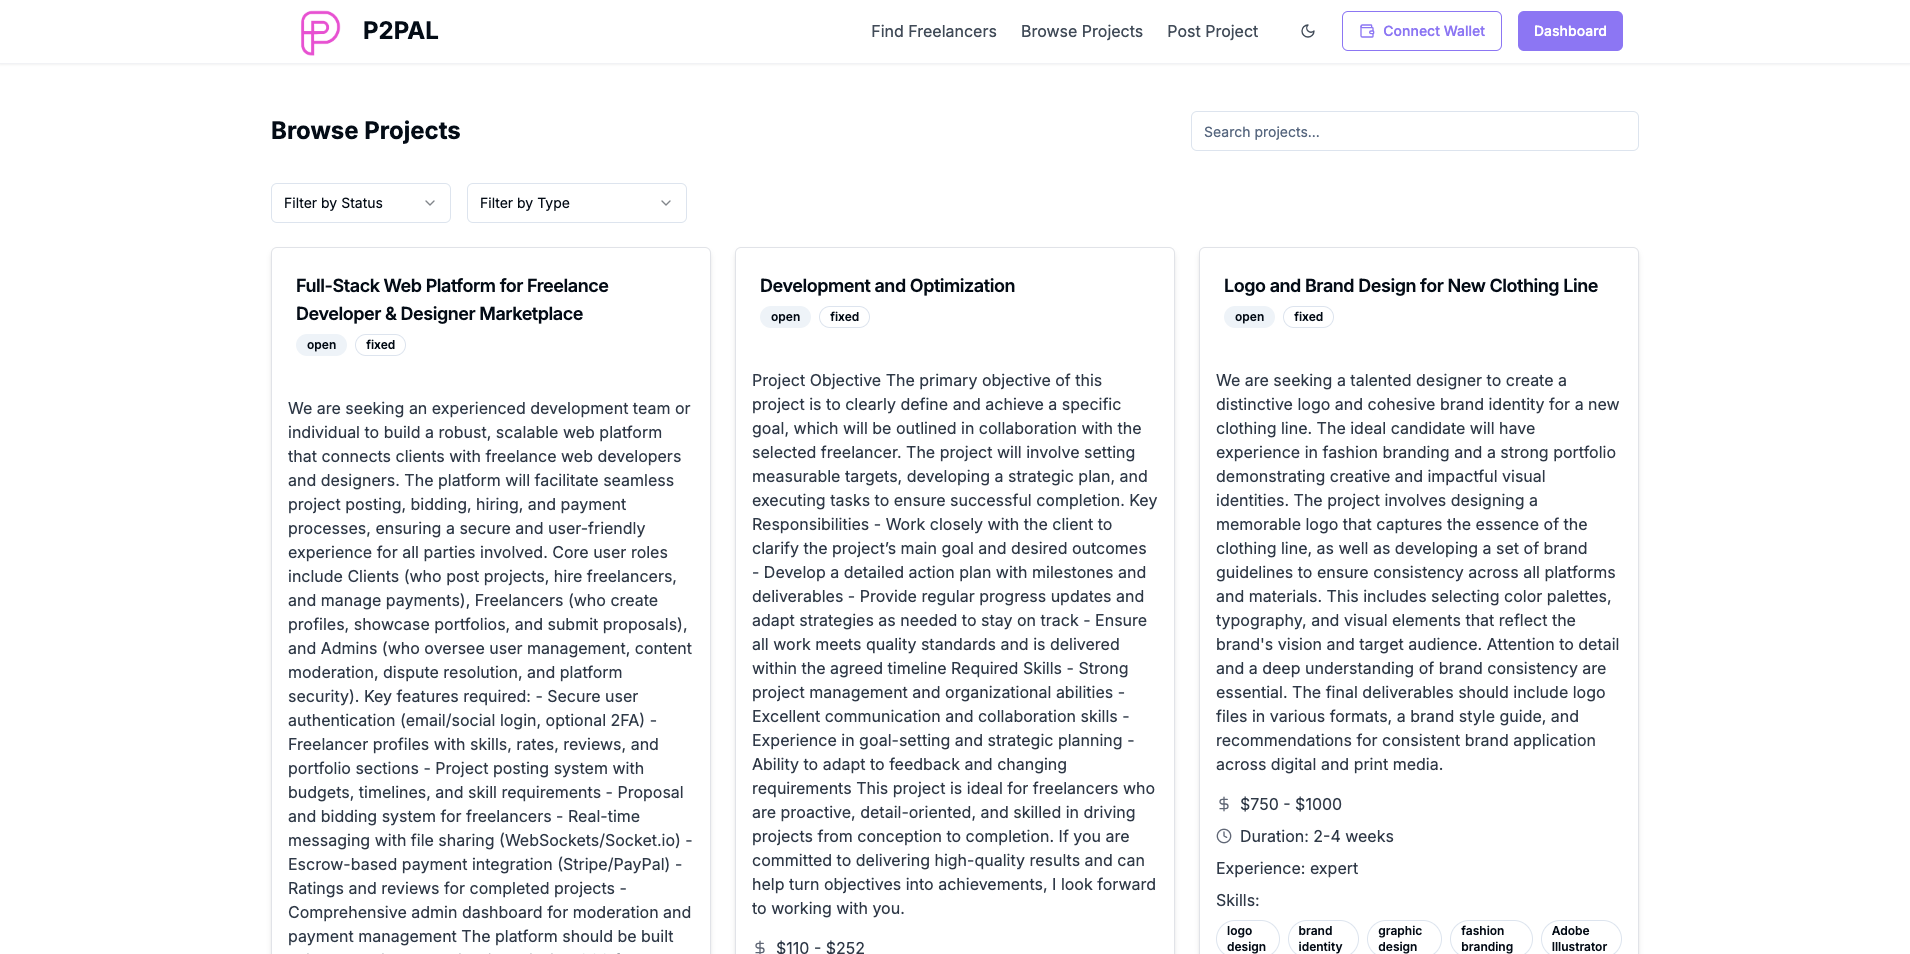The width and height of the screenshot is (1910, 954).
Task: Open Logo and Brand Design project title
Action: click(1410, 286)
